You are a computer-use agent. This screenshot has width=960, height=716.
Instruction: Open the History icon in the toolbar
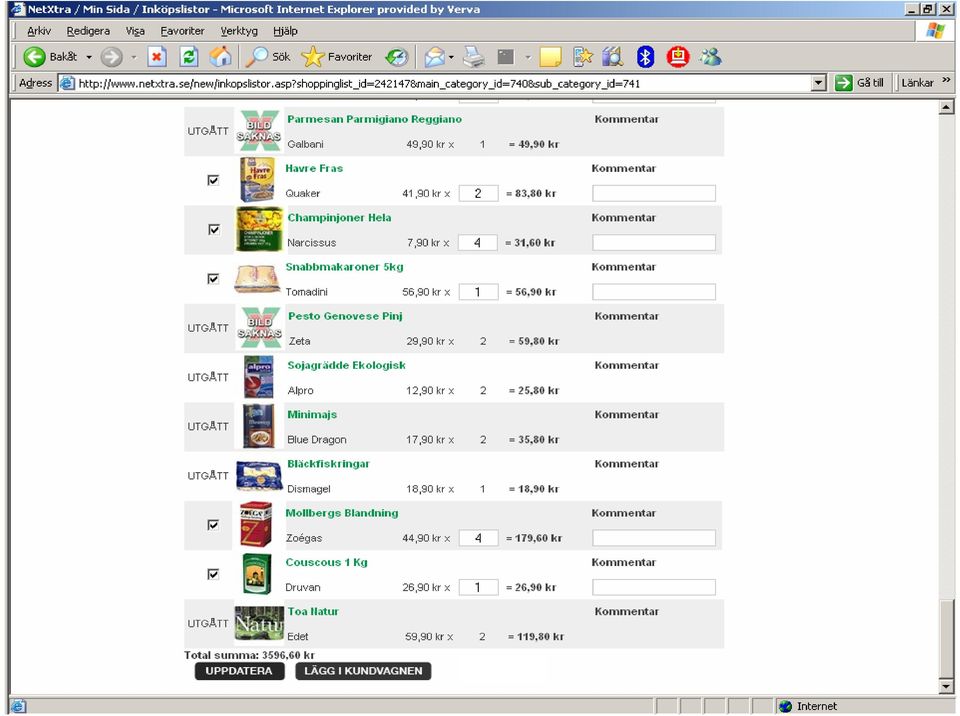click(x=397, y=57)
